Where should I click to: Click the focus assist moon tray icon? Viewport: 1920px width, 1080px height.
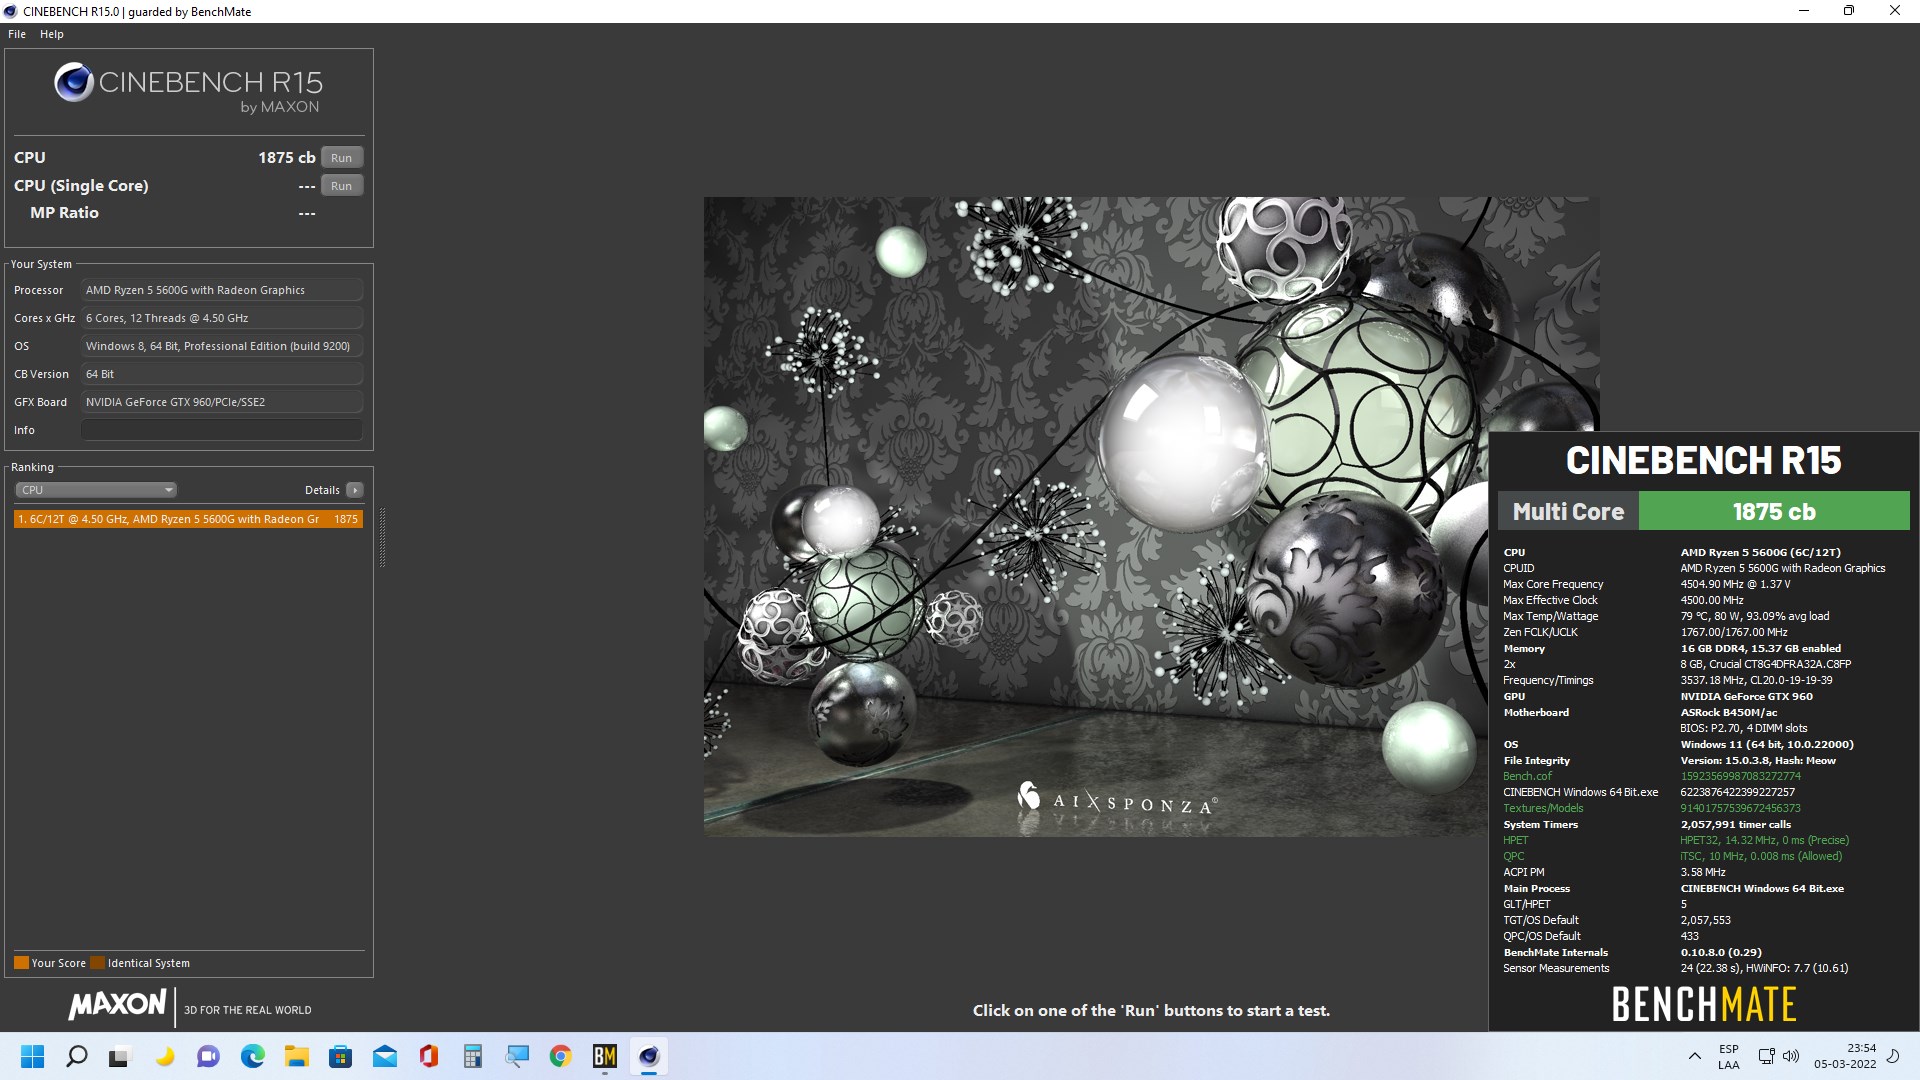[1893, 1056]
